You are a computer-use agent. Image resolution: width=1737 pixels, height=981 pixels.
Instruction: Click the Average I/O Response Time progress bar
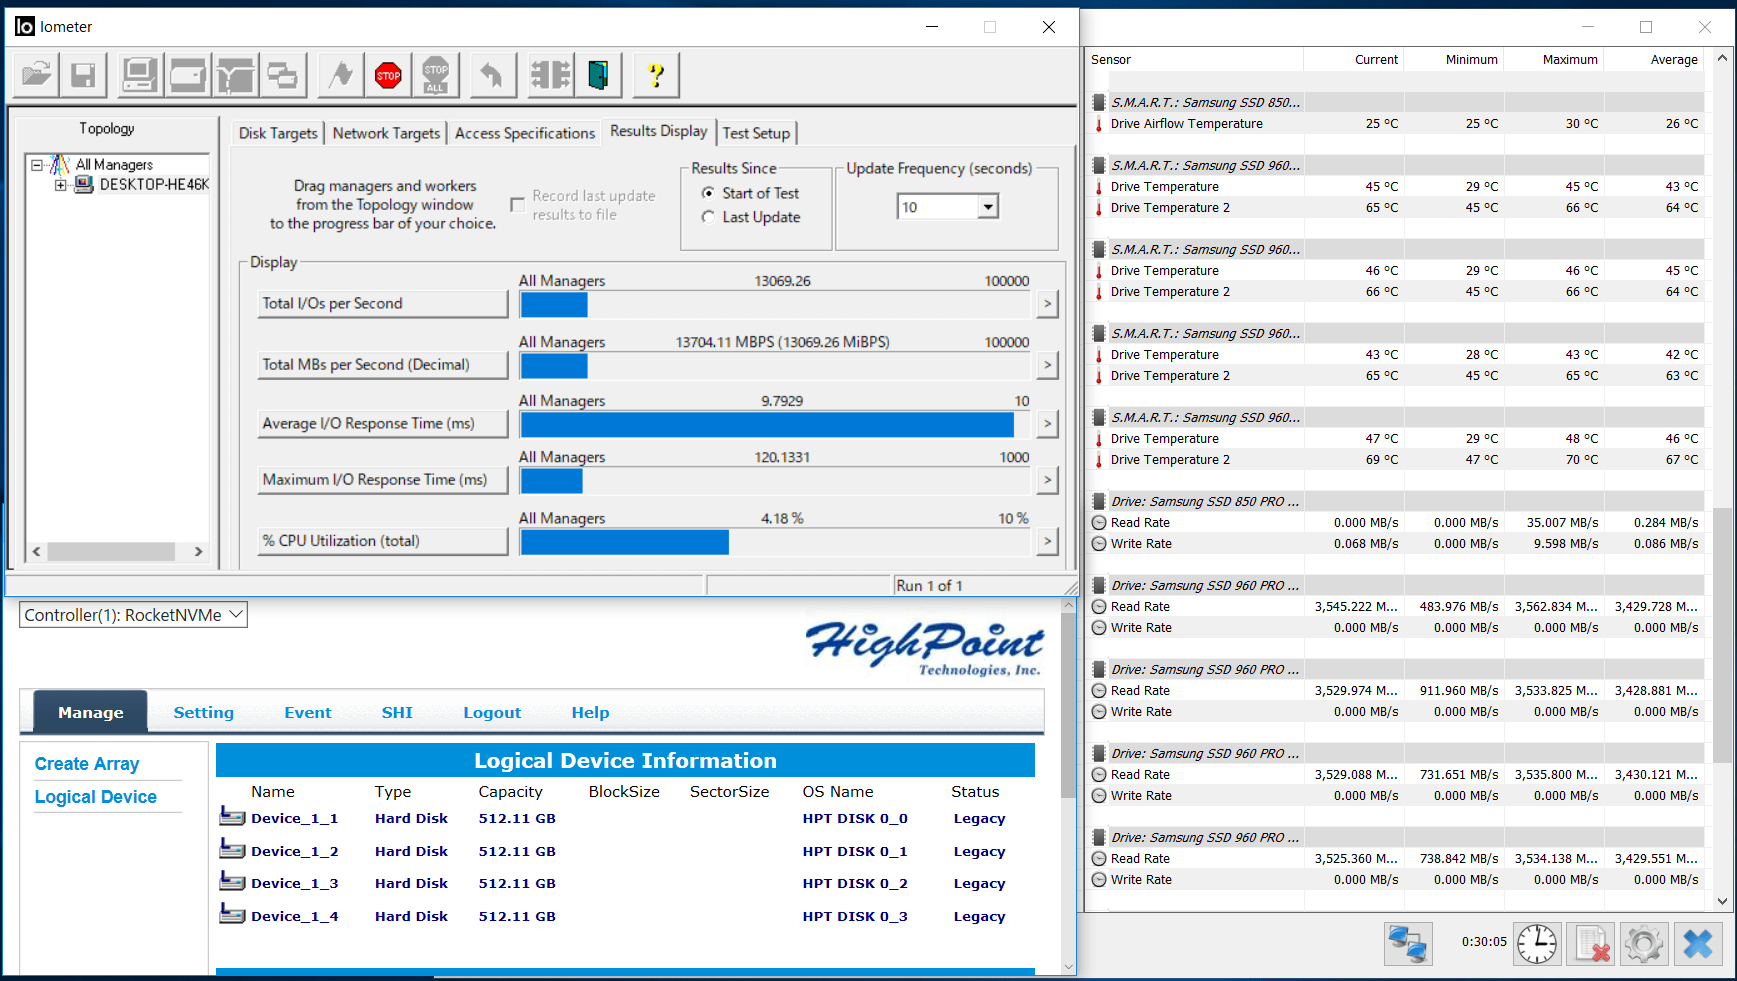tap(775, 424)
